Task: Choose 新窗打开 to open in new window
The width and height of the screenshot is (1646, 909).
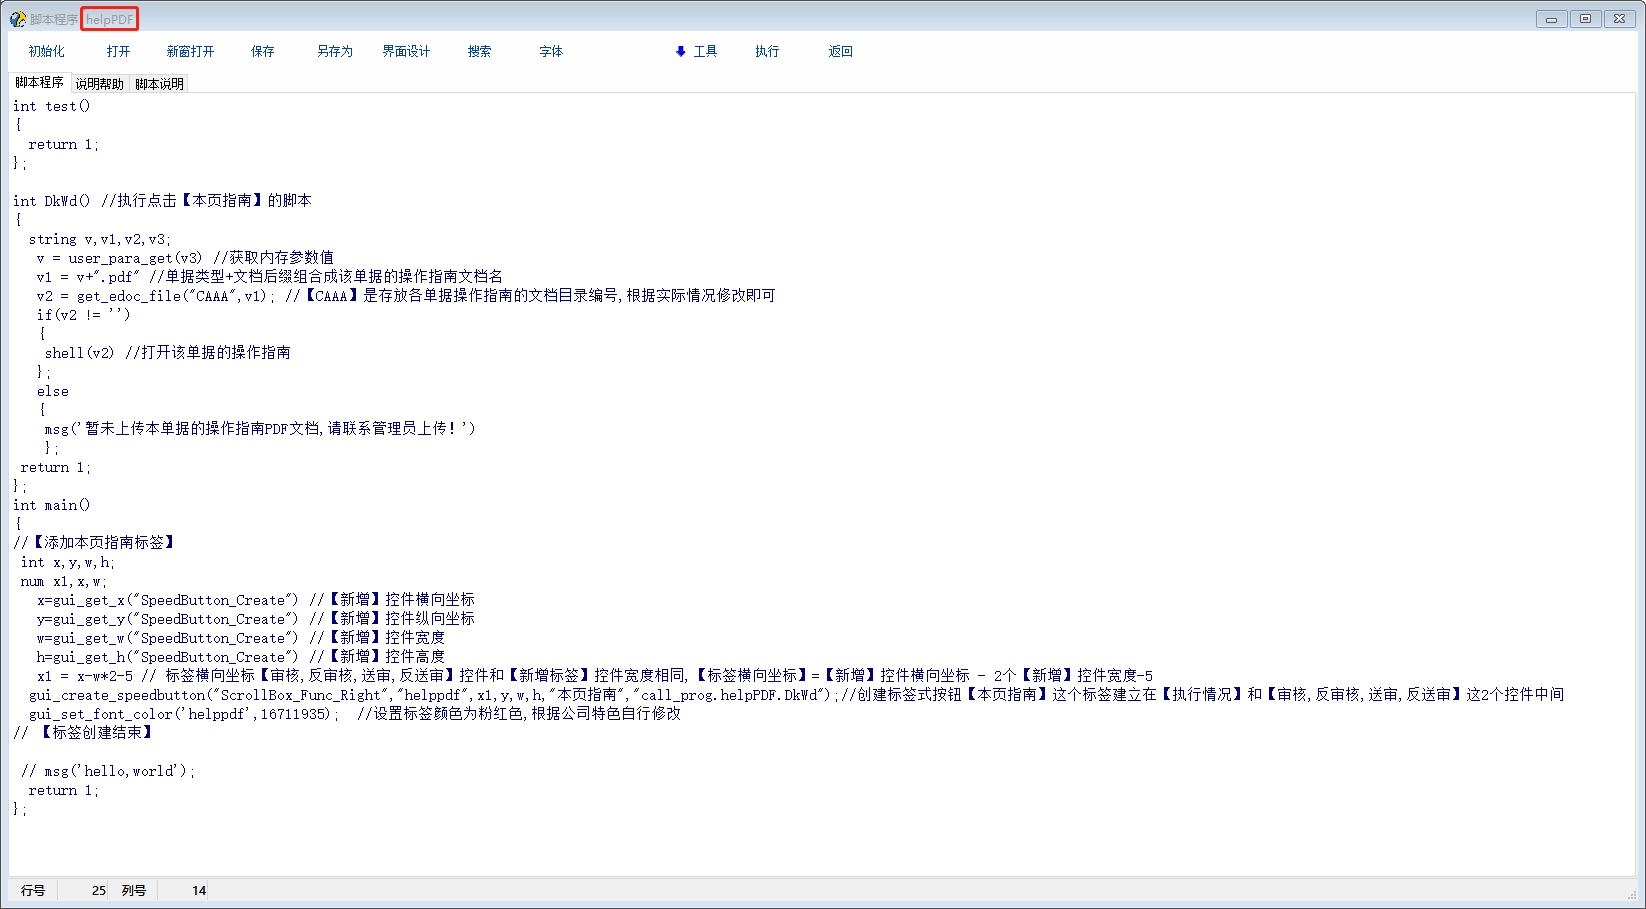Action: pos(190,51)
